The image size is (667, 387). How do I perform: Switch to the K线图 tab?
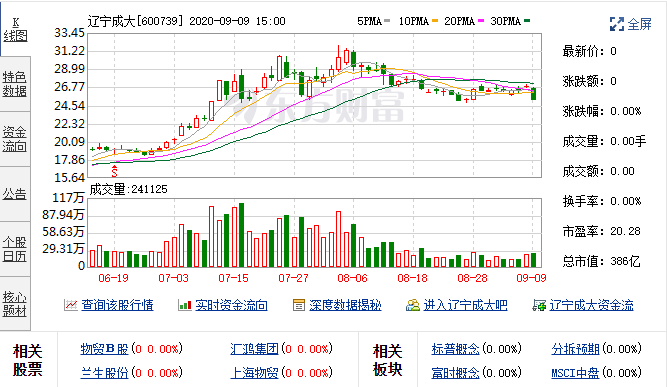tap(15, 29)
